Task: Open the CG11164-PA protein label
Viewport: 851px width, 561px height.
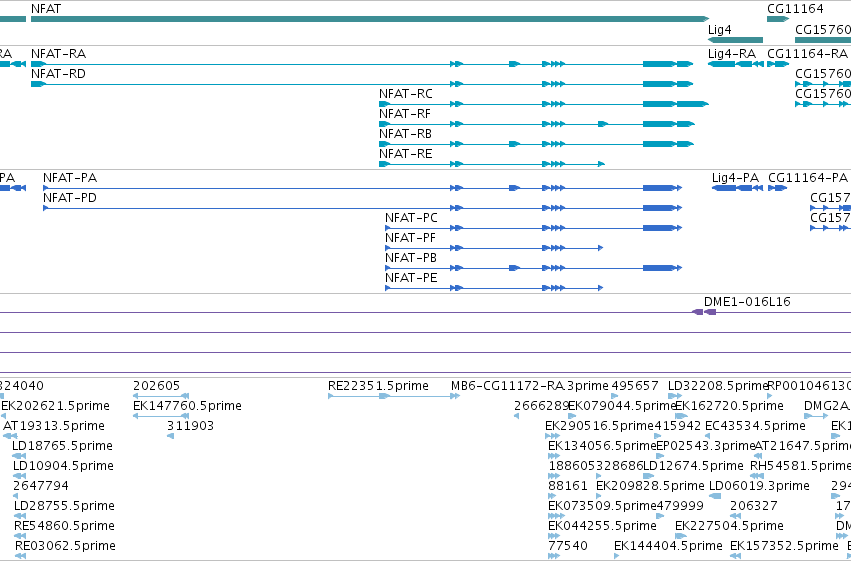Action: (x=808, y=178)
